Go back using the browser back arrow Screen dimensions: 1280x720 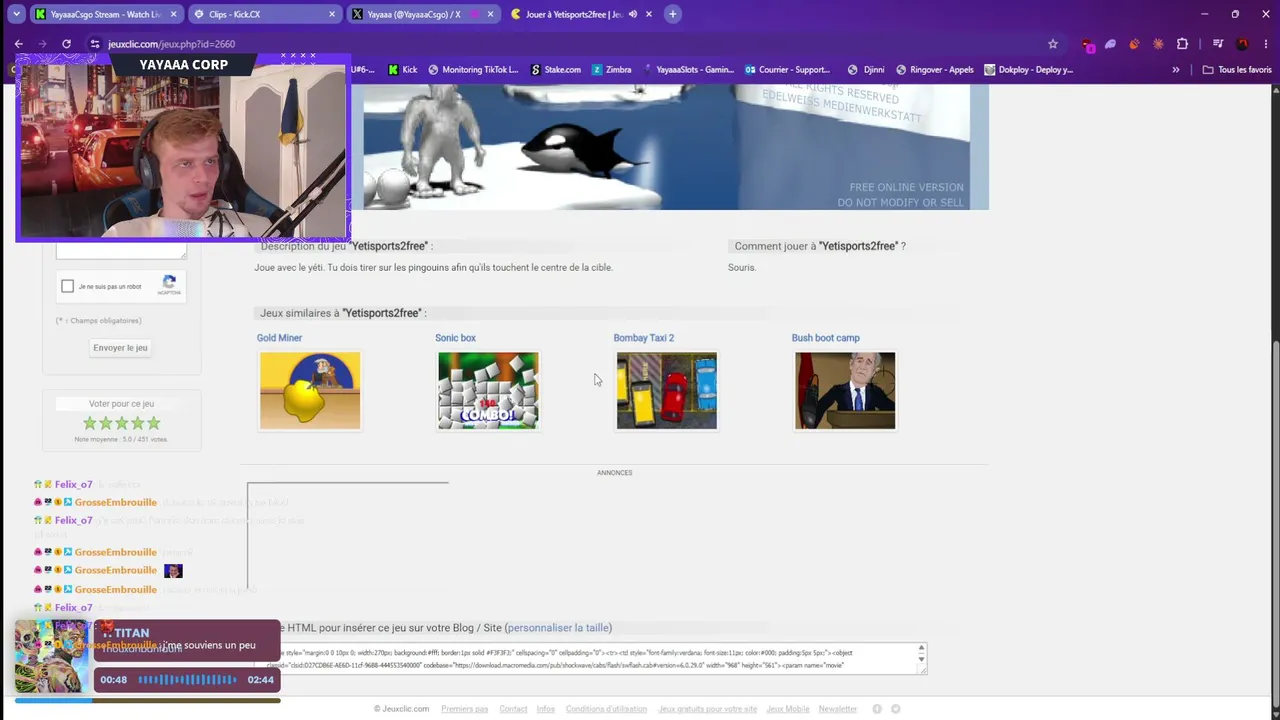point(19,44)
